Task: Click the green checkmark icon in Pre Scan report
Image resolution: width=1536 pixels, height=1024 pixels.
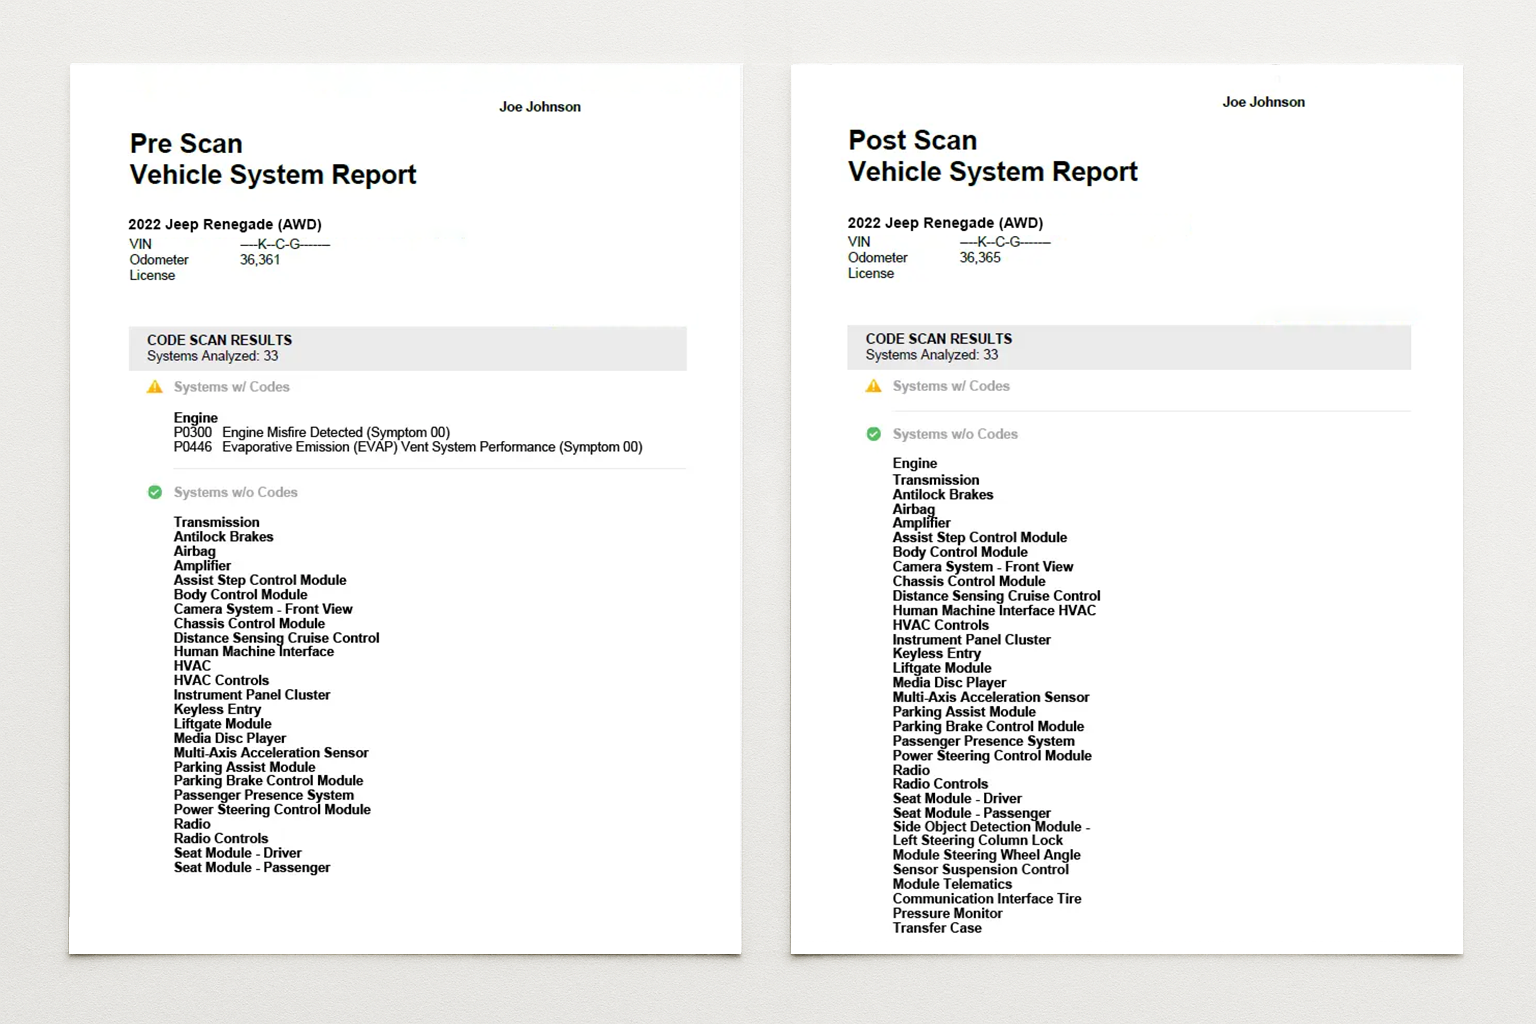Action: 155,492
